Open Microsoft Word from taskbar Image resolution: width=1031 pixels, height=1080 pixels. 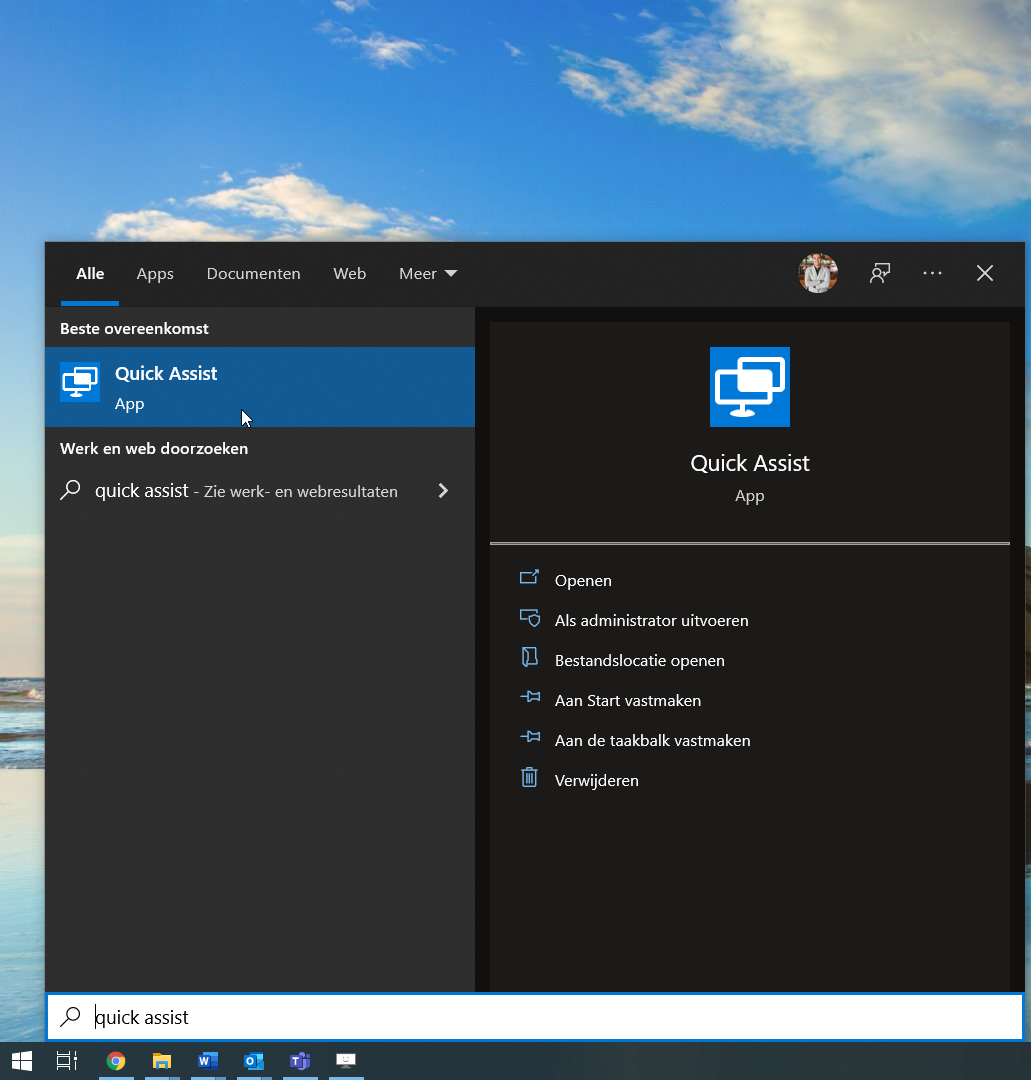tap(207, 1061)
